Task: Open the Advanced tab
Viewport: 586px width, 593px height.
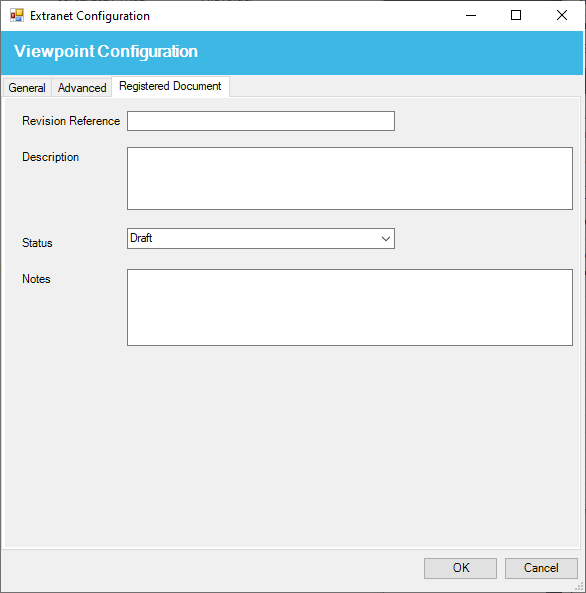Action: point(82,88)
